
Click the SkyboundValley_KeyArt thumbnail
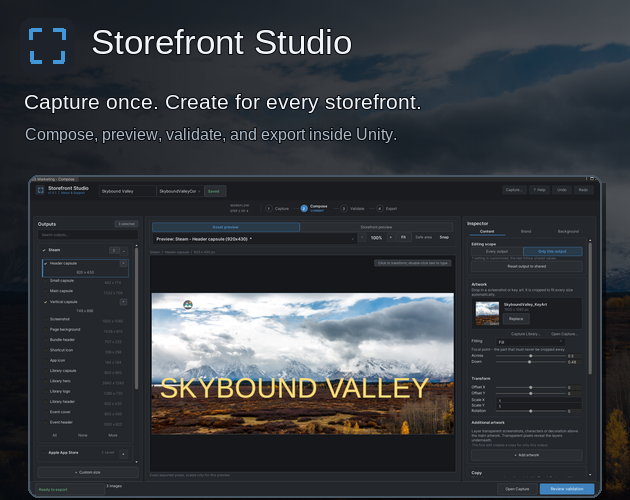tap(487, 314)
